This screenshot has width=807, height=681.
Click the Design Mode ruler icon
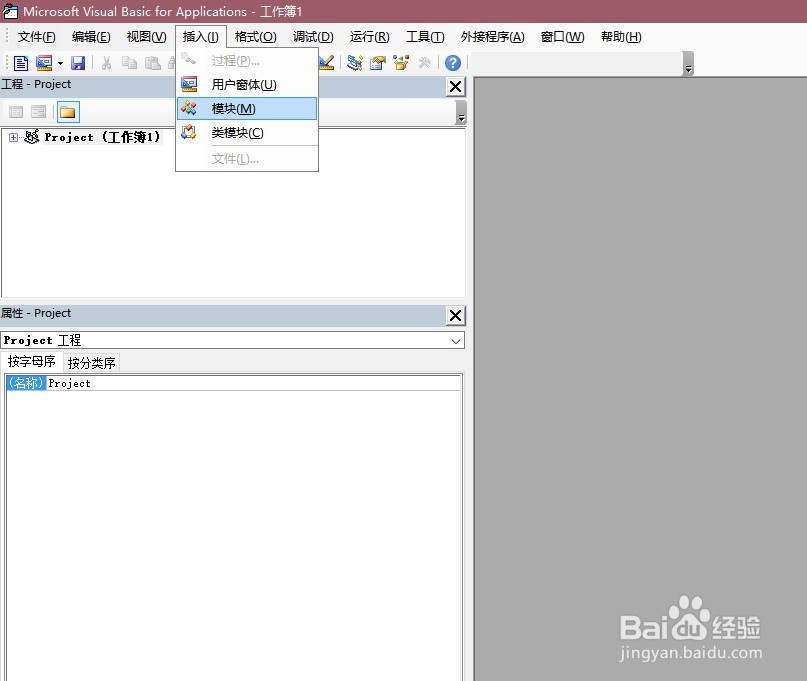[x=326, y=63]
